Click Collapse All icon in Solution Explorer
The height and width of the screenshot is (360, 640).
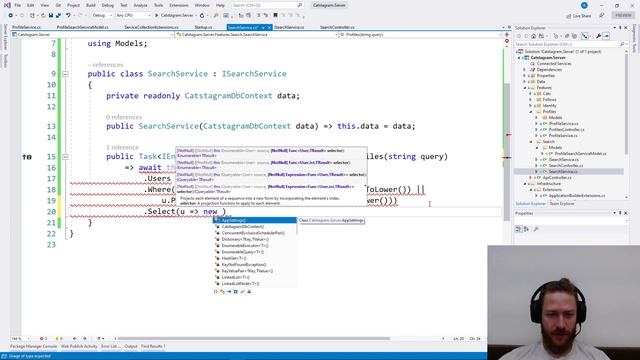pyautogui.click(x=567, y=36)
